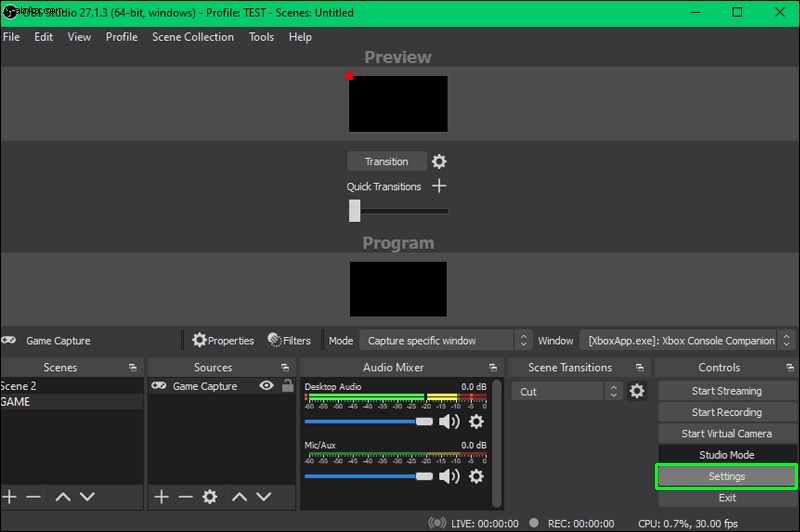The image size is (800, 532).
Task: Select Scene 2 in Scenes list
Action: (71, 386)
